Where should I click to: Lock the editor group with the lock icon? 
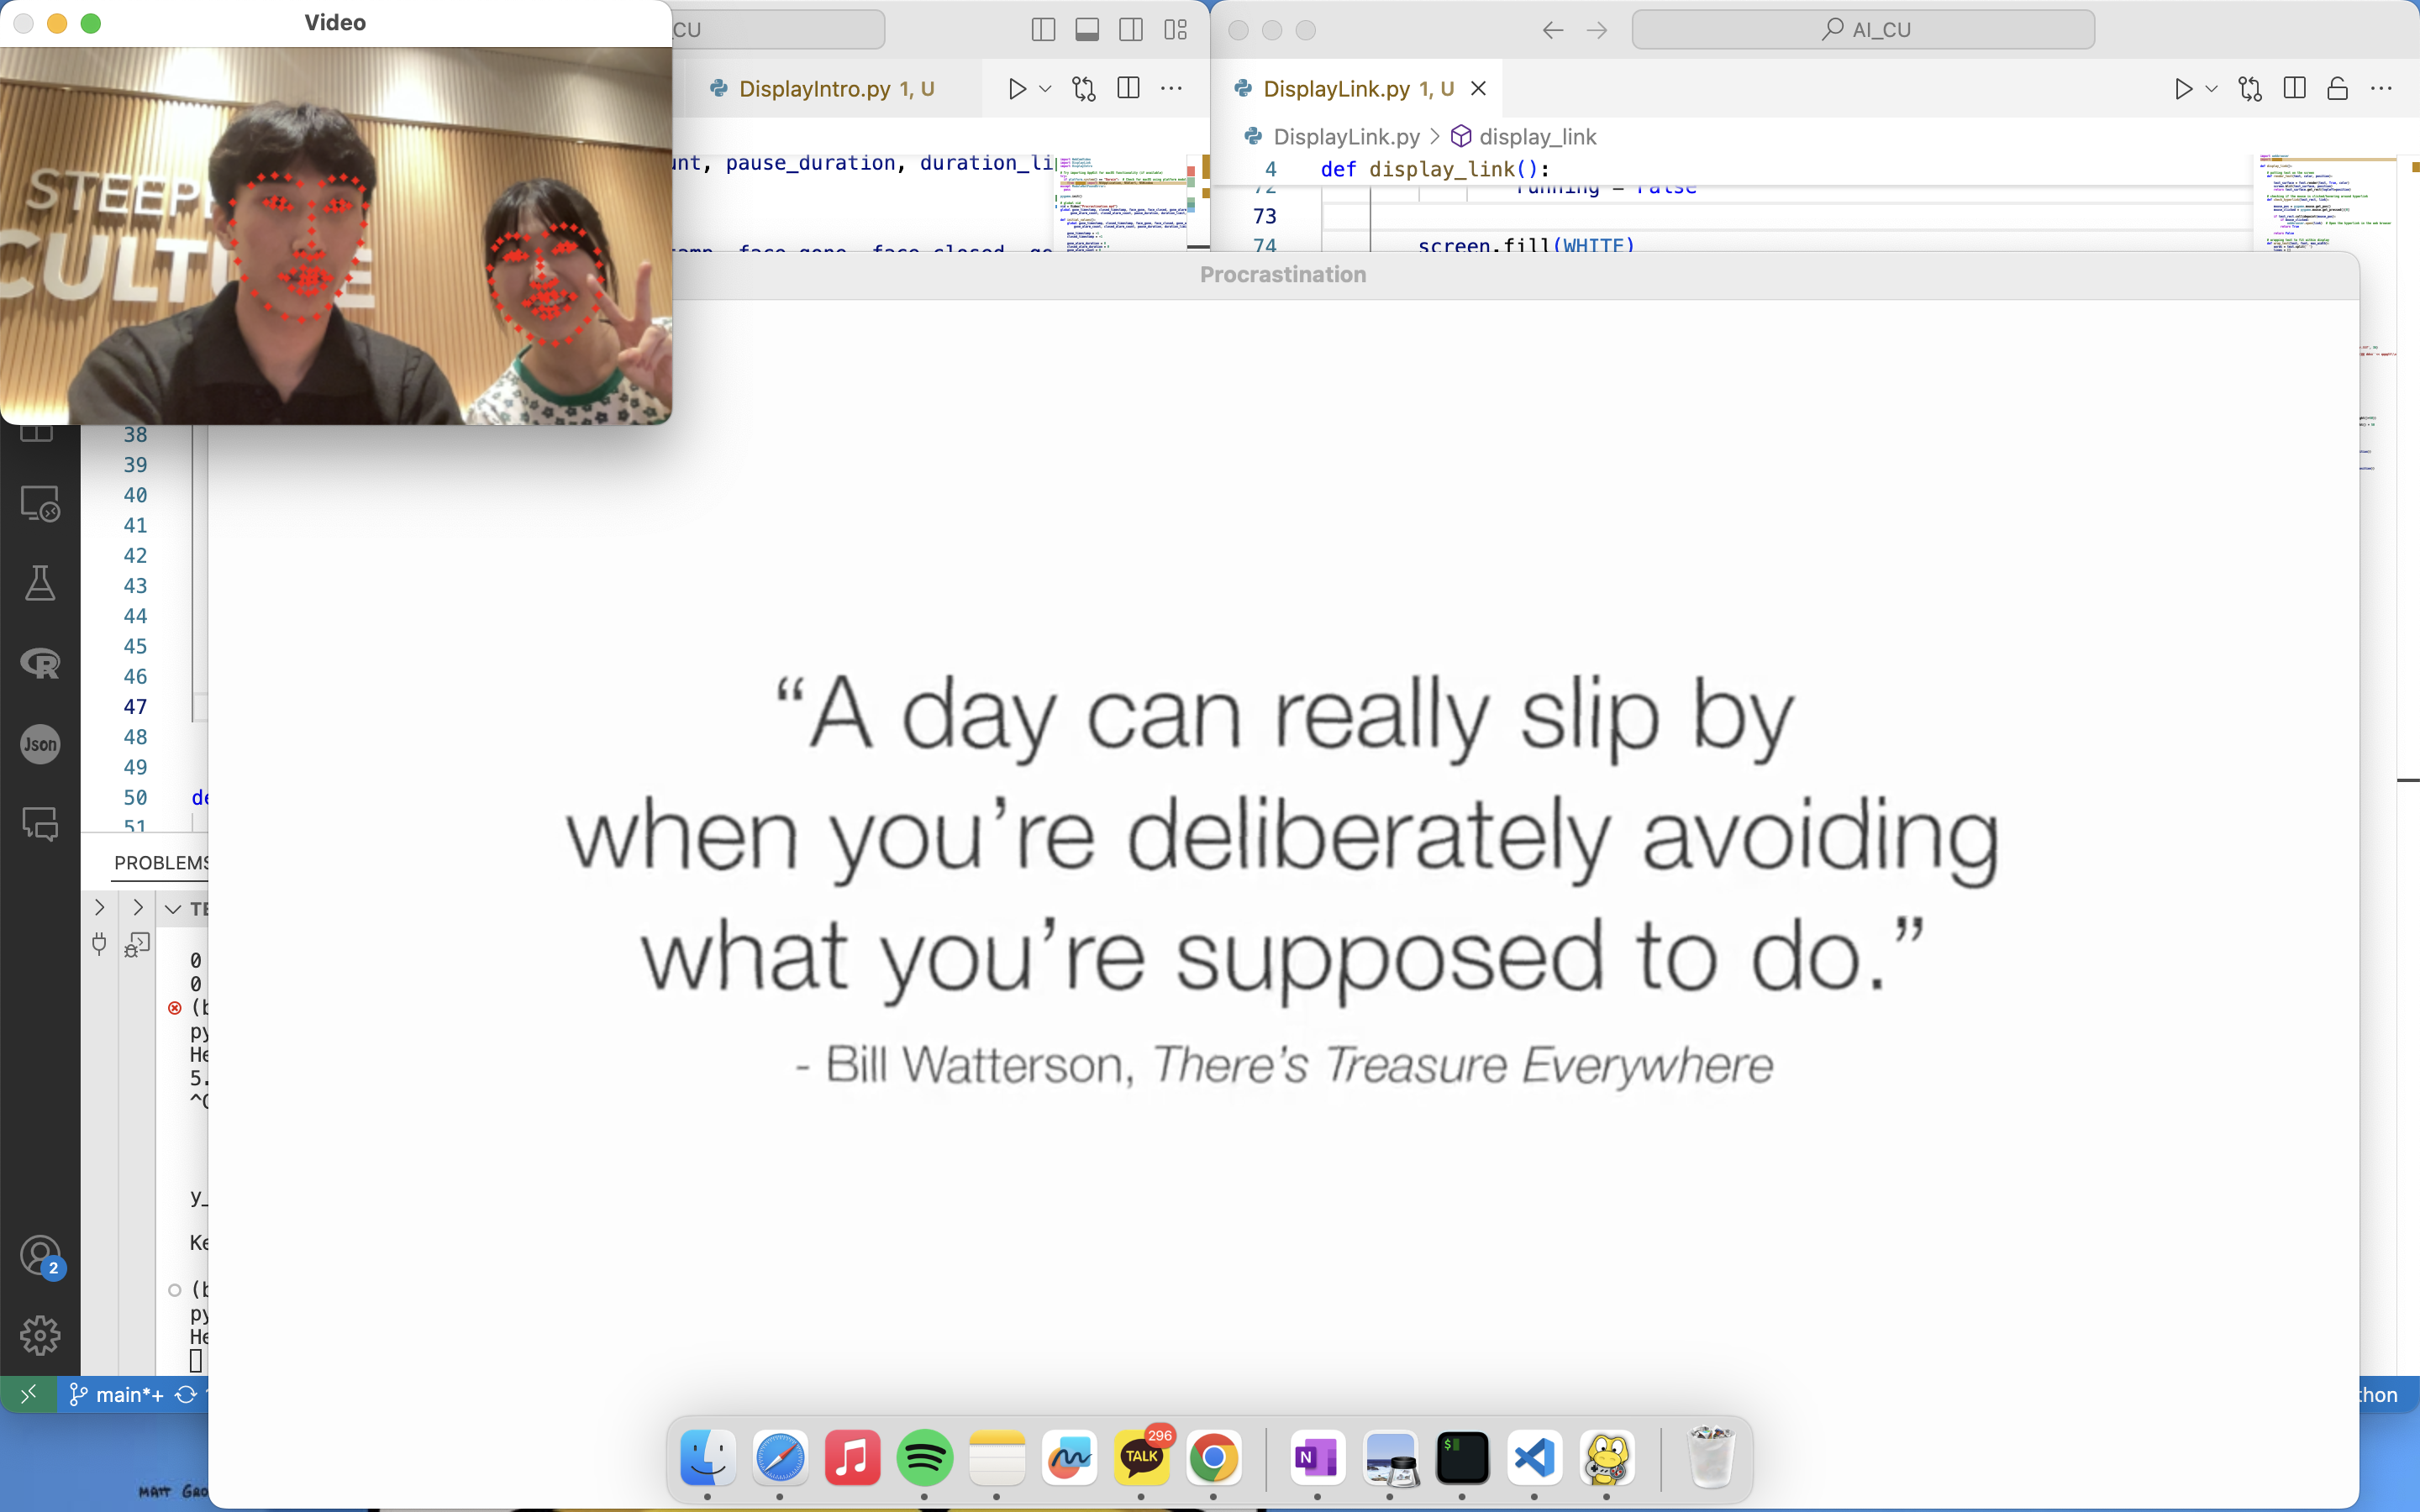pyautogui.click(x=2337, y=88)
